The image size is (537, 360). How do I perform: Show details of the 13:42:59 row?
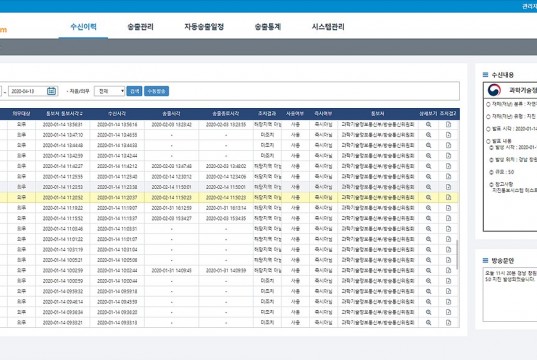click(x=428, y=156)
